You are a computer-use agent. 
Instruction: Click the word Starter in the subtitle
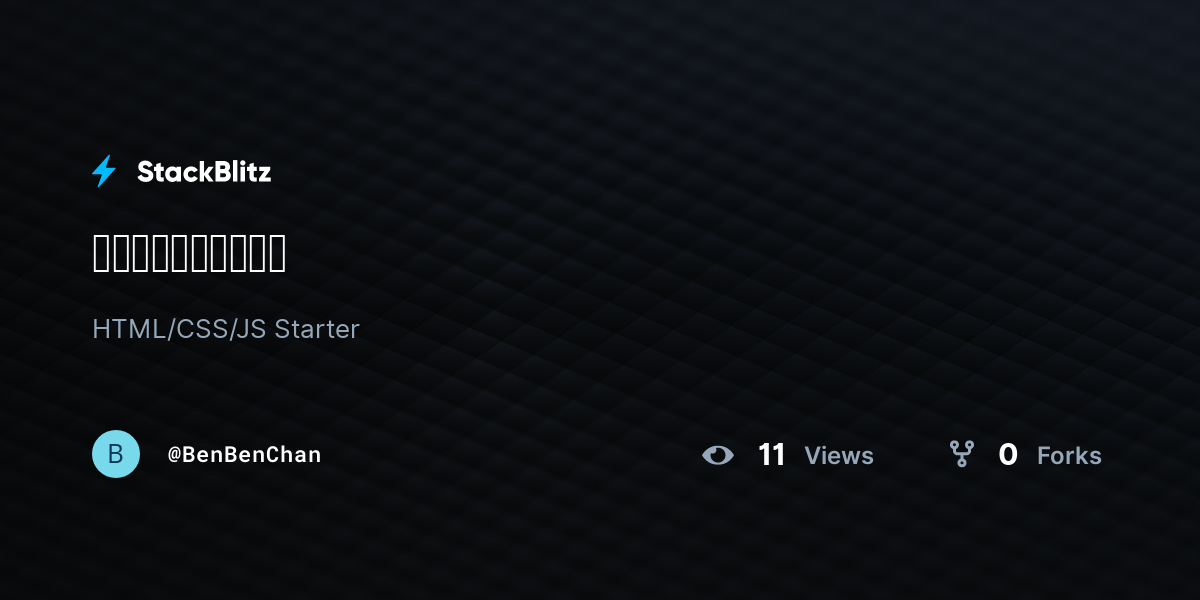tap(317, 329)
